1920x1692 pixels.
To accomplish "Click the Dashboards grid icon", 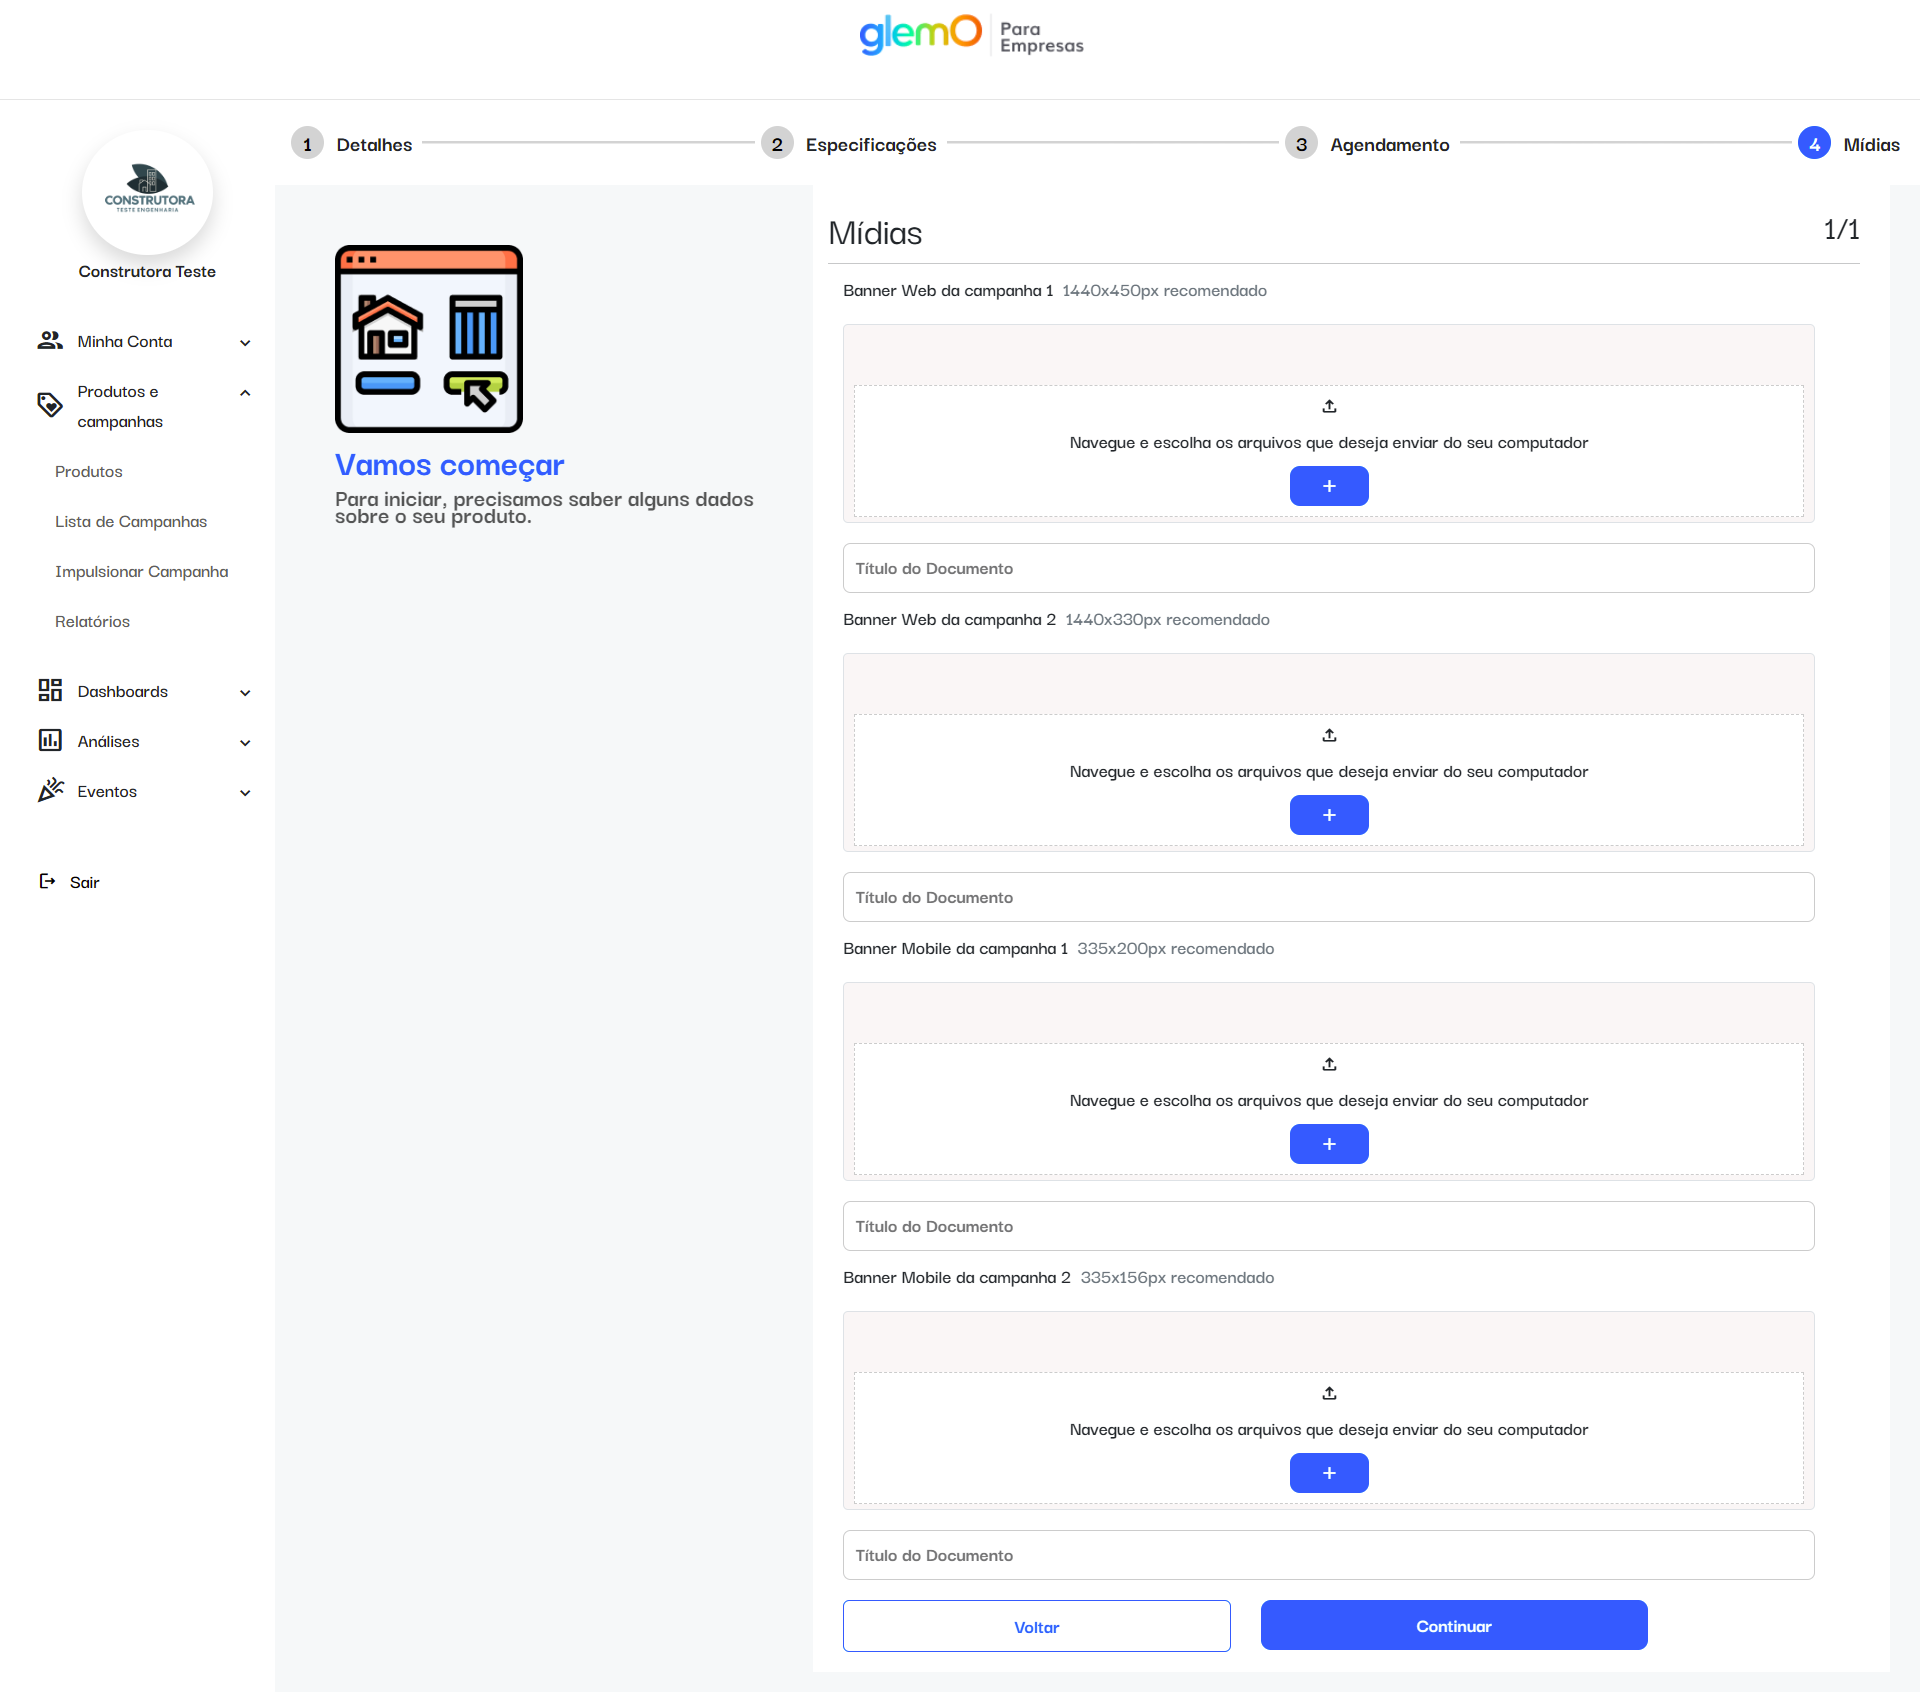I will [50, 690].
